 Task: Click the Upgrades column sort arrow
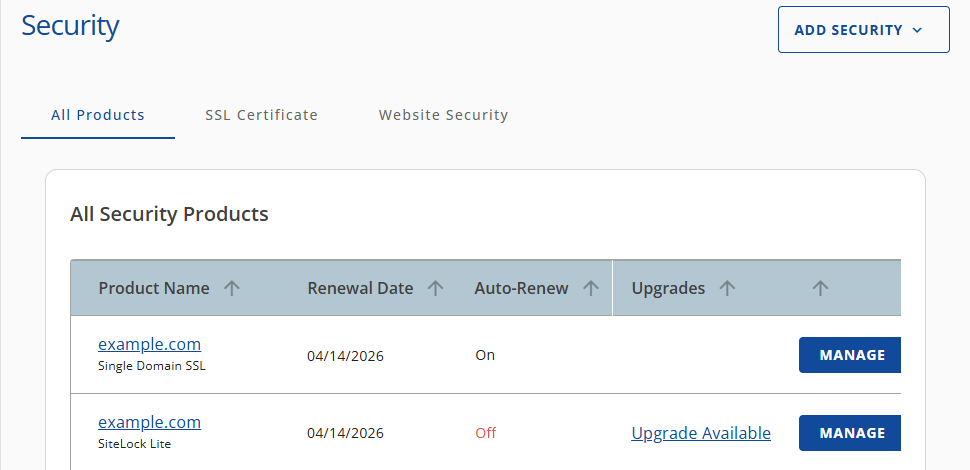point(727,288)
